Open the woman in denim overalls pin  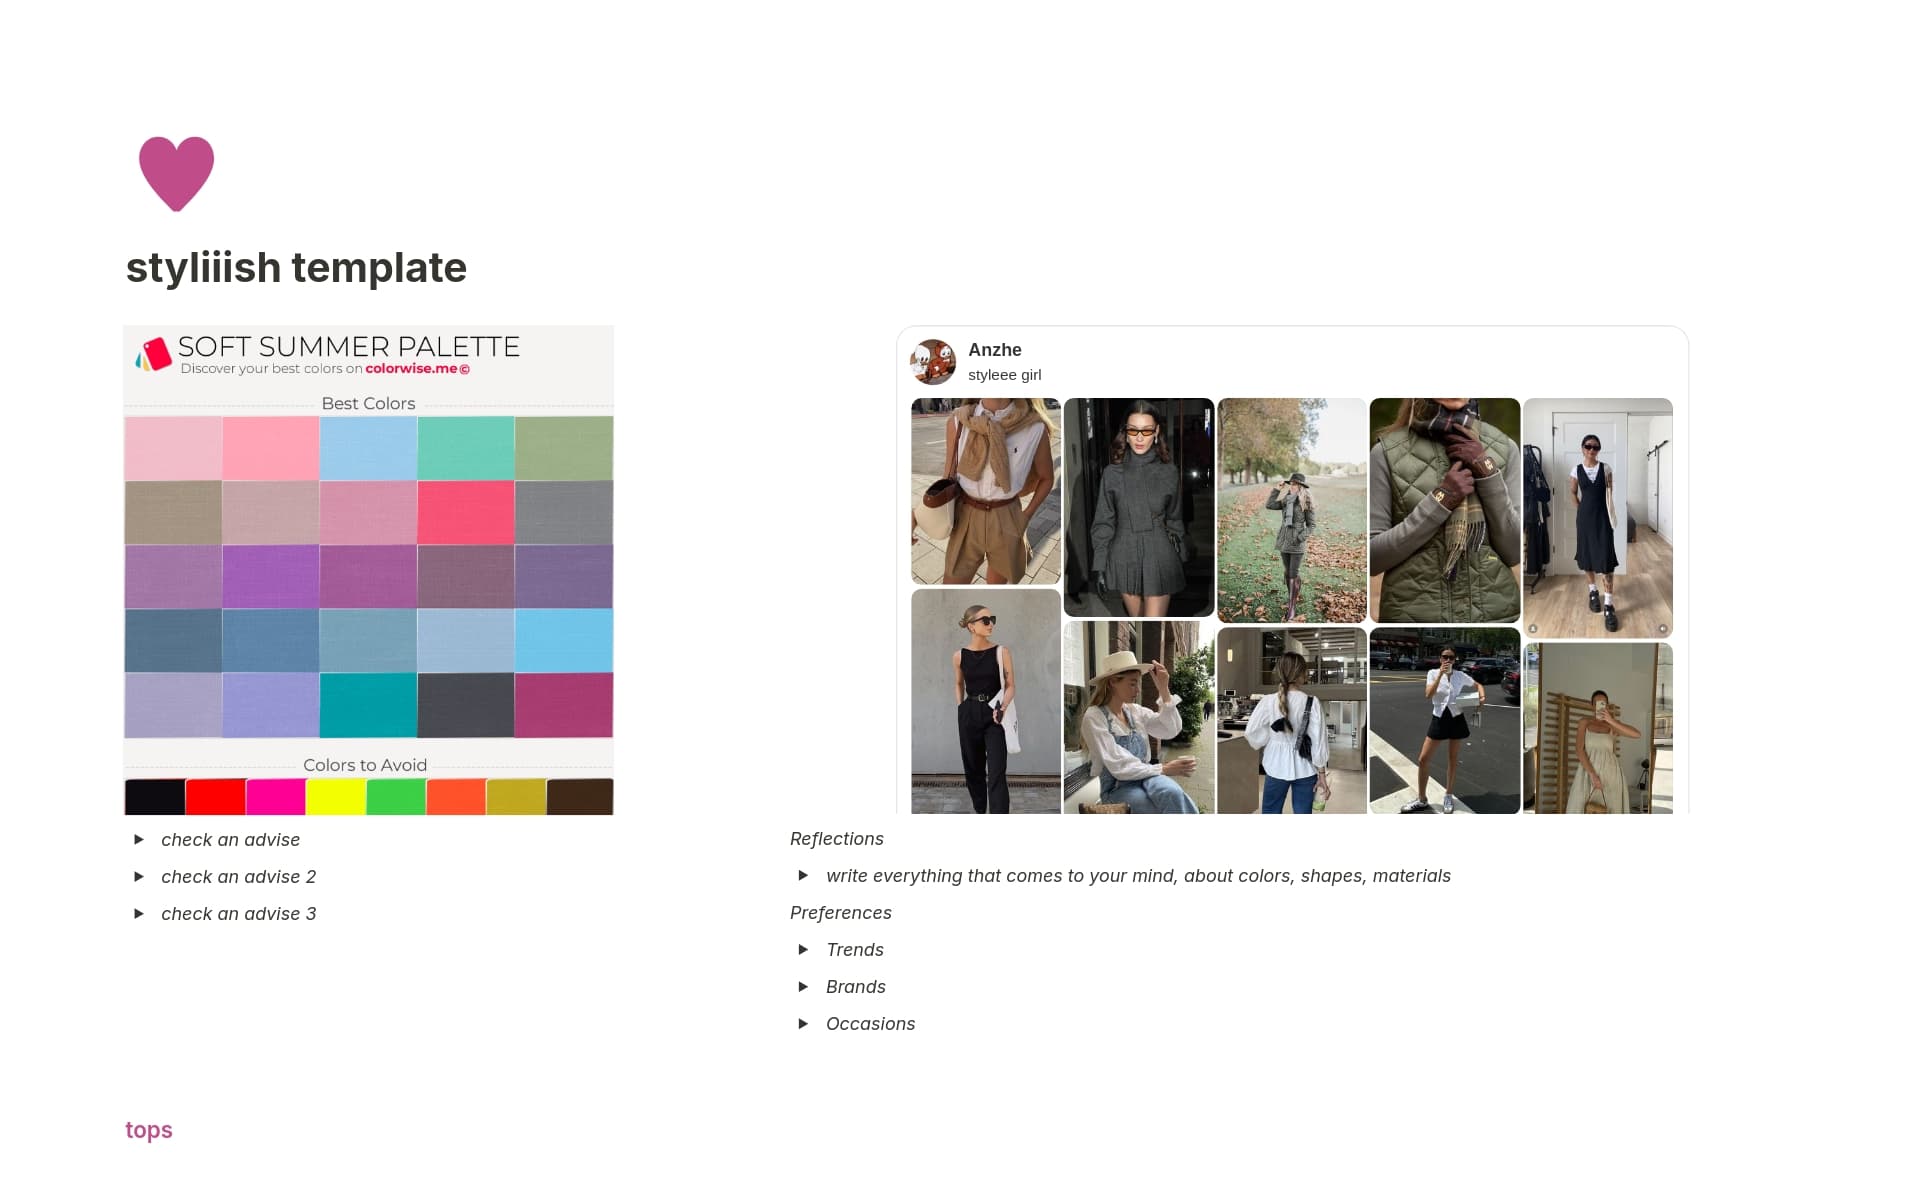(x=1138, y=717)
